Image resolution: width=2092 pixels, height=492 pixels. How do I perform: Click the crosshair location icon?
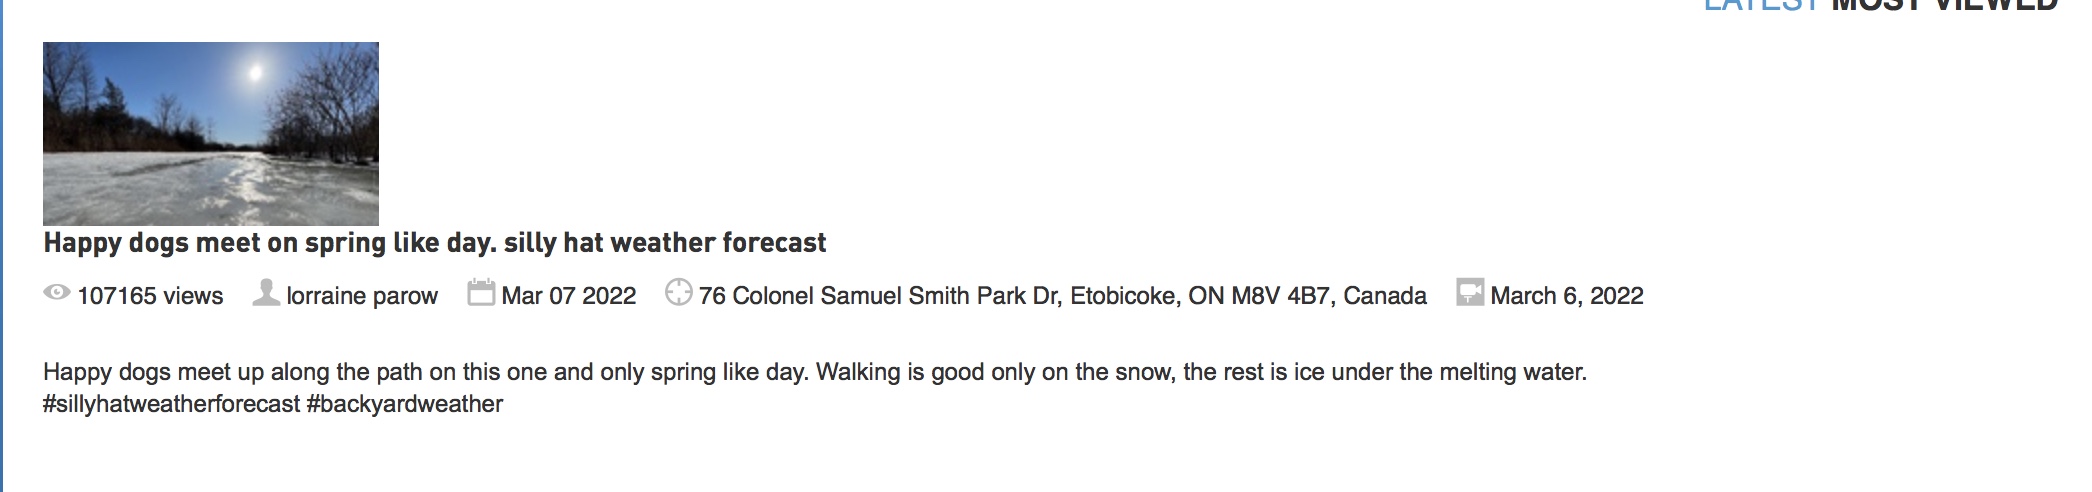click(679, 293)
